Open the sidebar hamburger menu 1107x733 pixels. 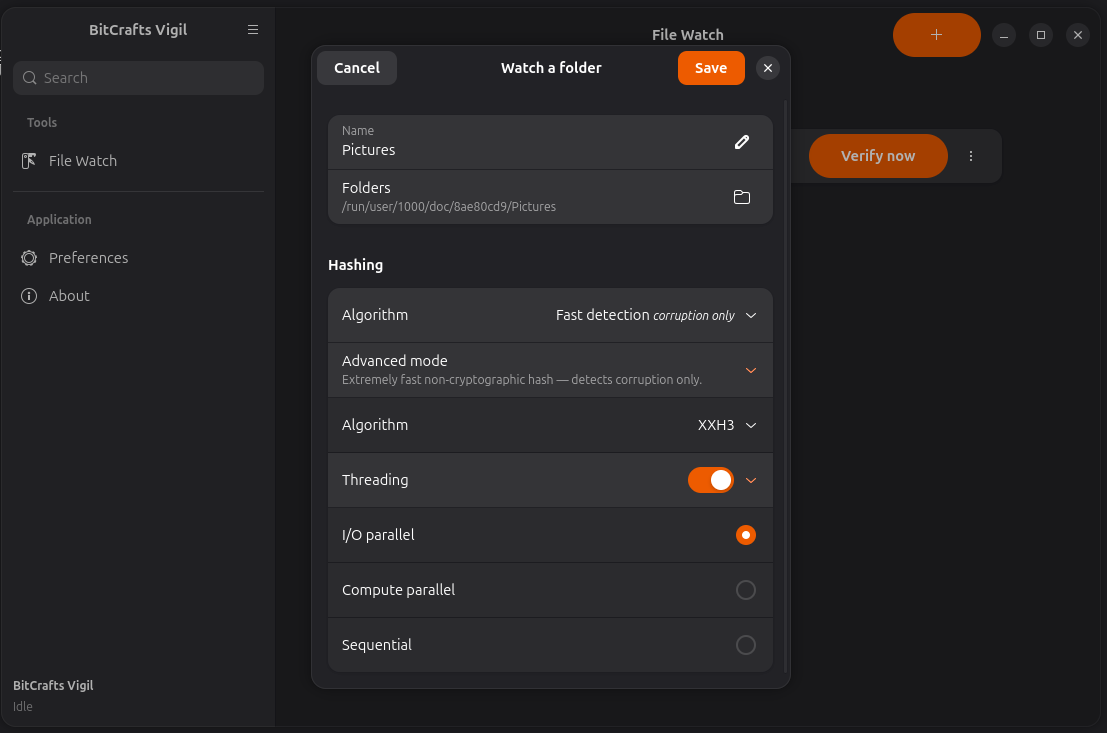click(253, 30)
